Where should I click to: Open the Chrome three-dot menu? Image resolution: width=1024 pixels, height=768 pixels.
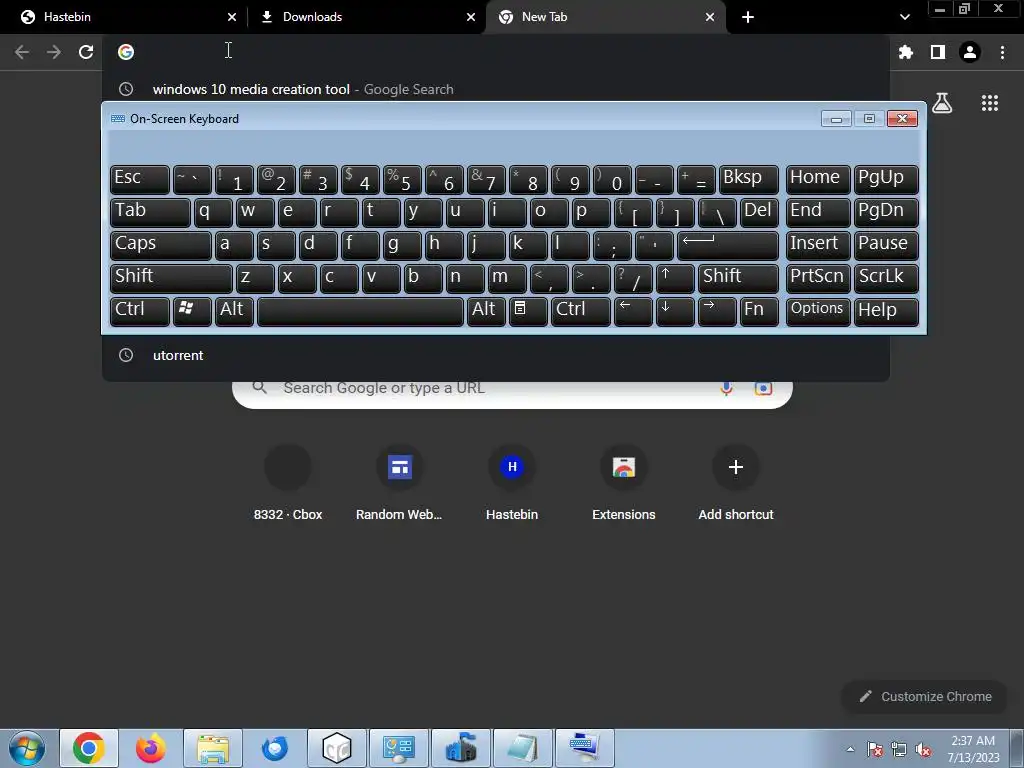tap(1002, 52)
